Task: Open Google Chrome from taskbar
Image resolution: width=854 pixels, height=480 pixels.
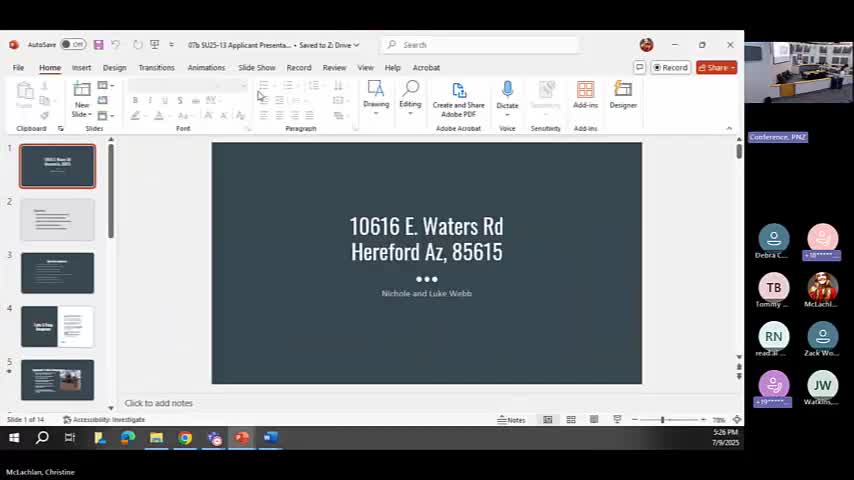Action: (x=185, y=438)
